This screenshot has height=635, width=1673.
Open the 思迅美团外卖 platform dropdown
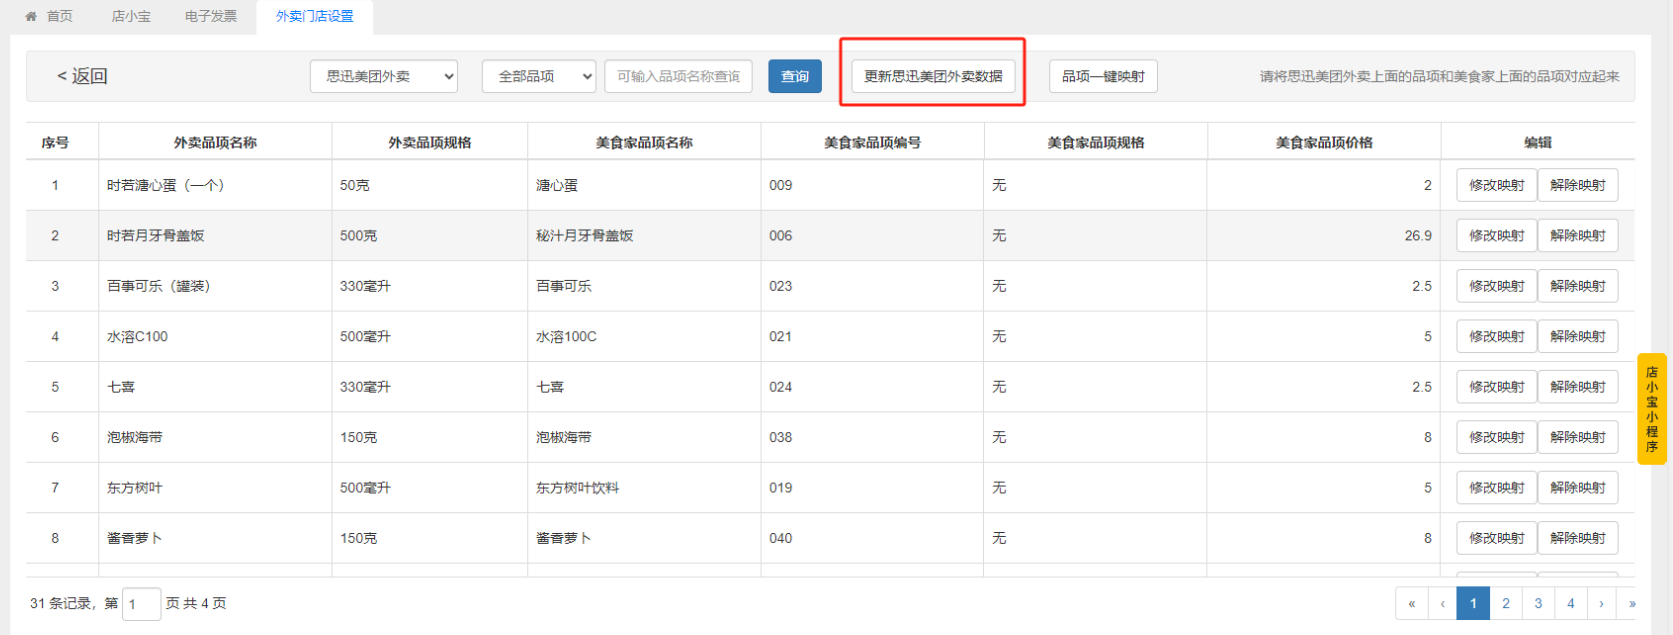pos(384,76)
